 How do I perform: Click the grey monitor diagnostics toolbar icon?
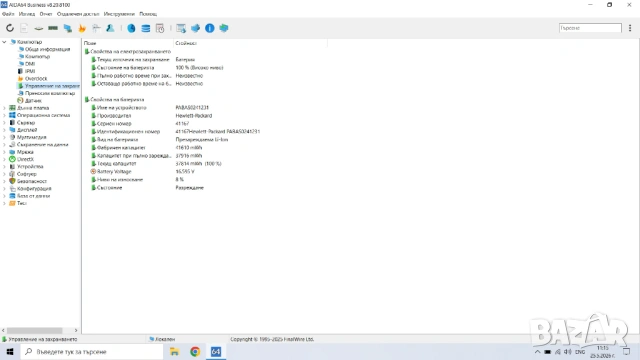[96, 28]
